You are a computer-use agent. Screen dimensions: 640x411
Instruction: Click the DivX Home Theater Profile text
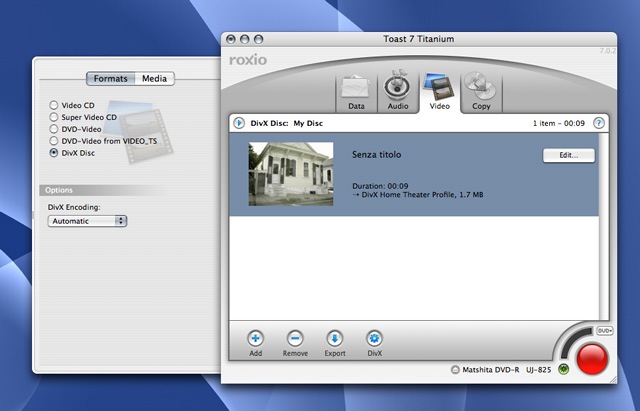pos(418,195)
